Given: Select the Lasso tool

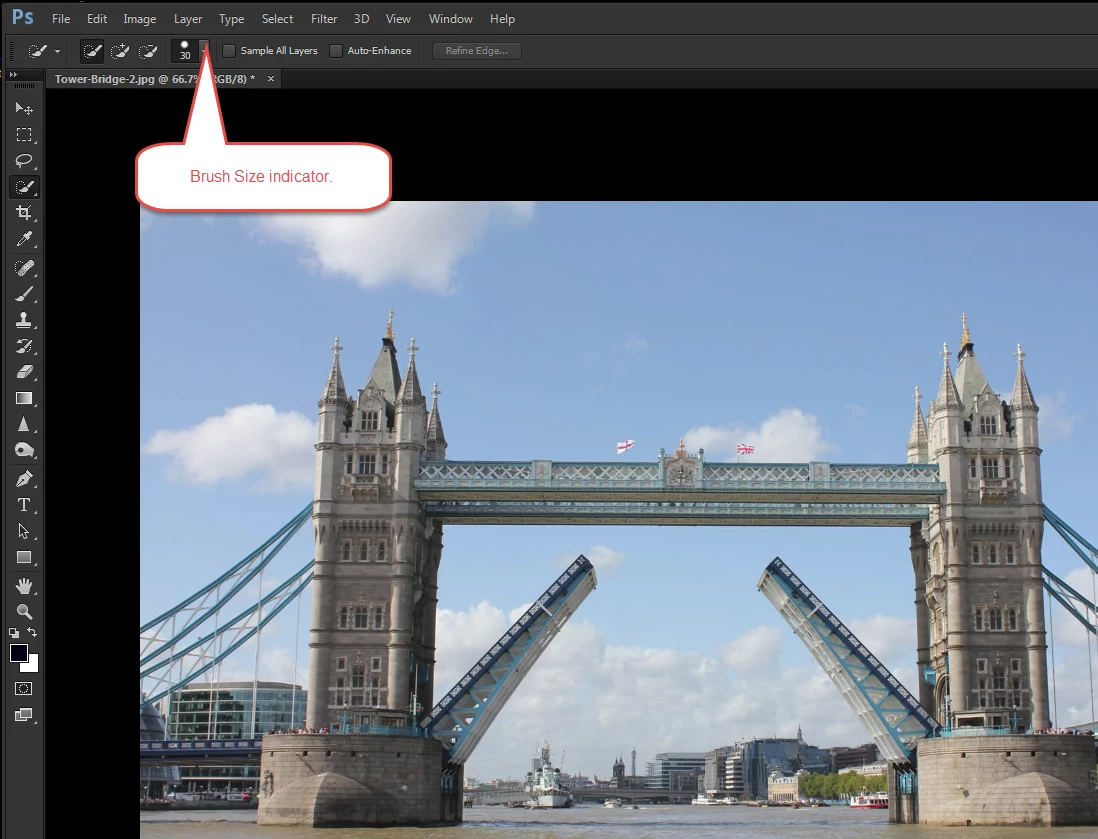Looking at the screenshot, I should pos(24,161).
